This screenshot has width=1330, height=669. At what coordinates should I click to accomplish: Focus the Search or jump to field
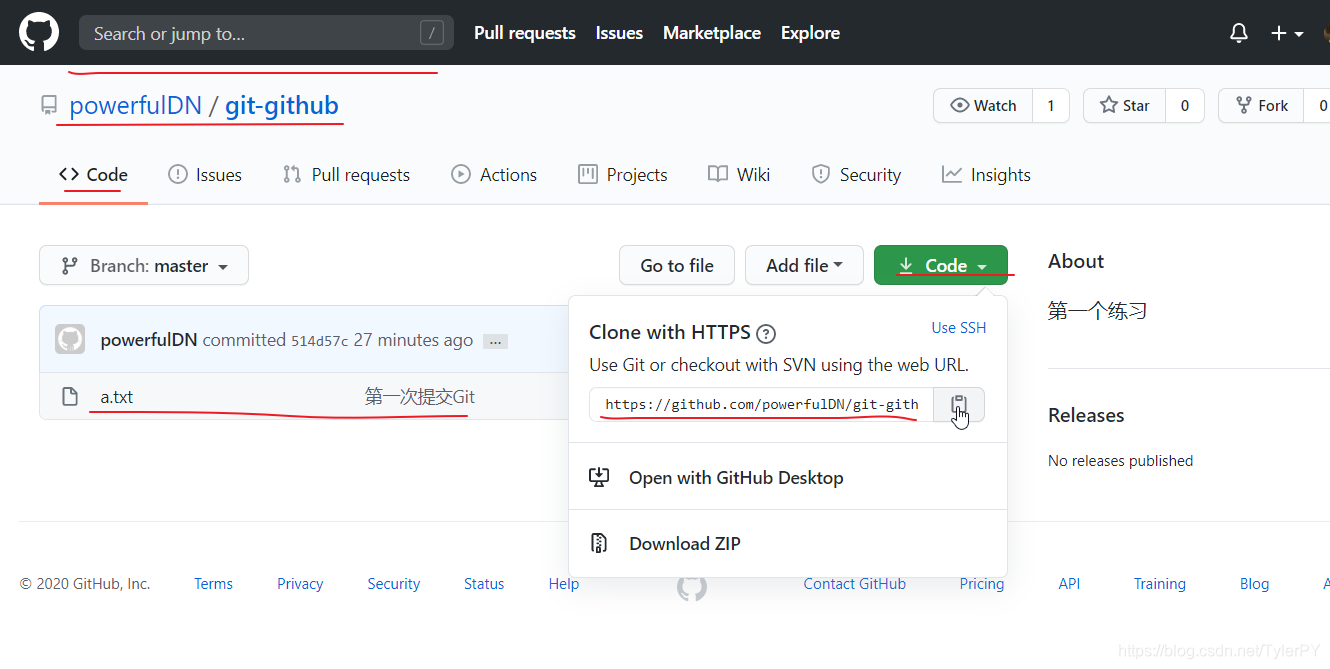tap(266, 33)
